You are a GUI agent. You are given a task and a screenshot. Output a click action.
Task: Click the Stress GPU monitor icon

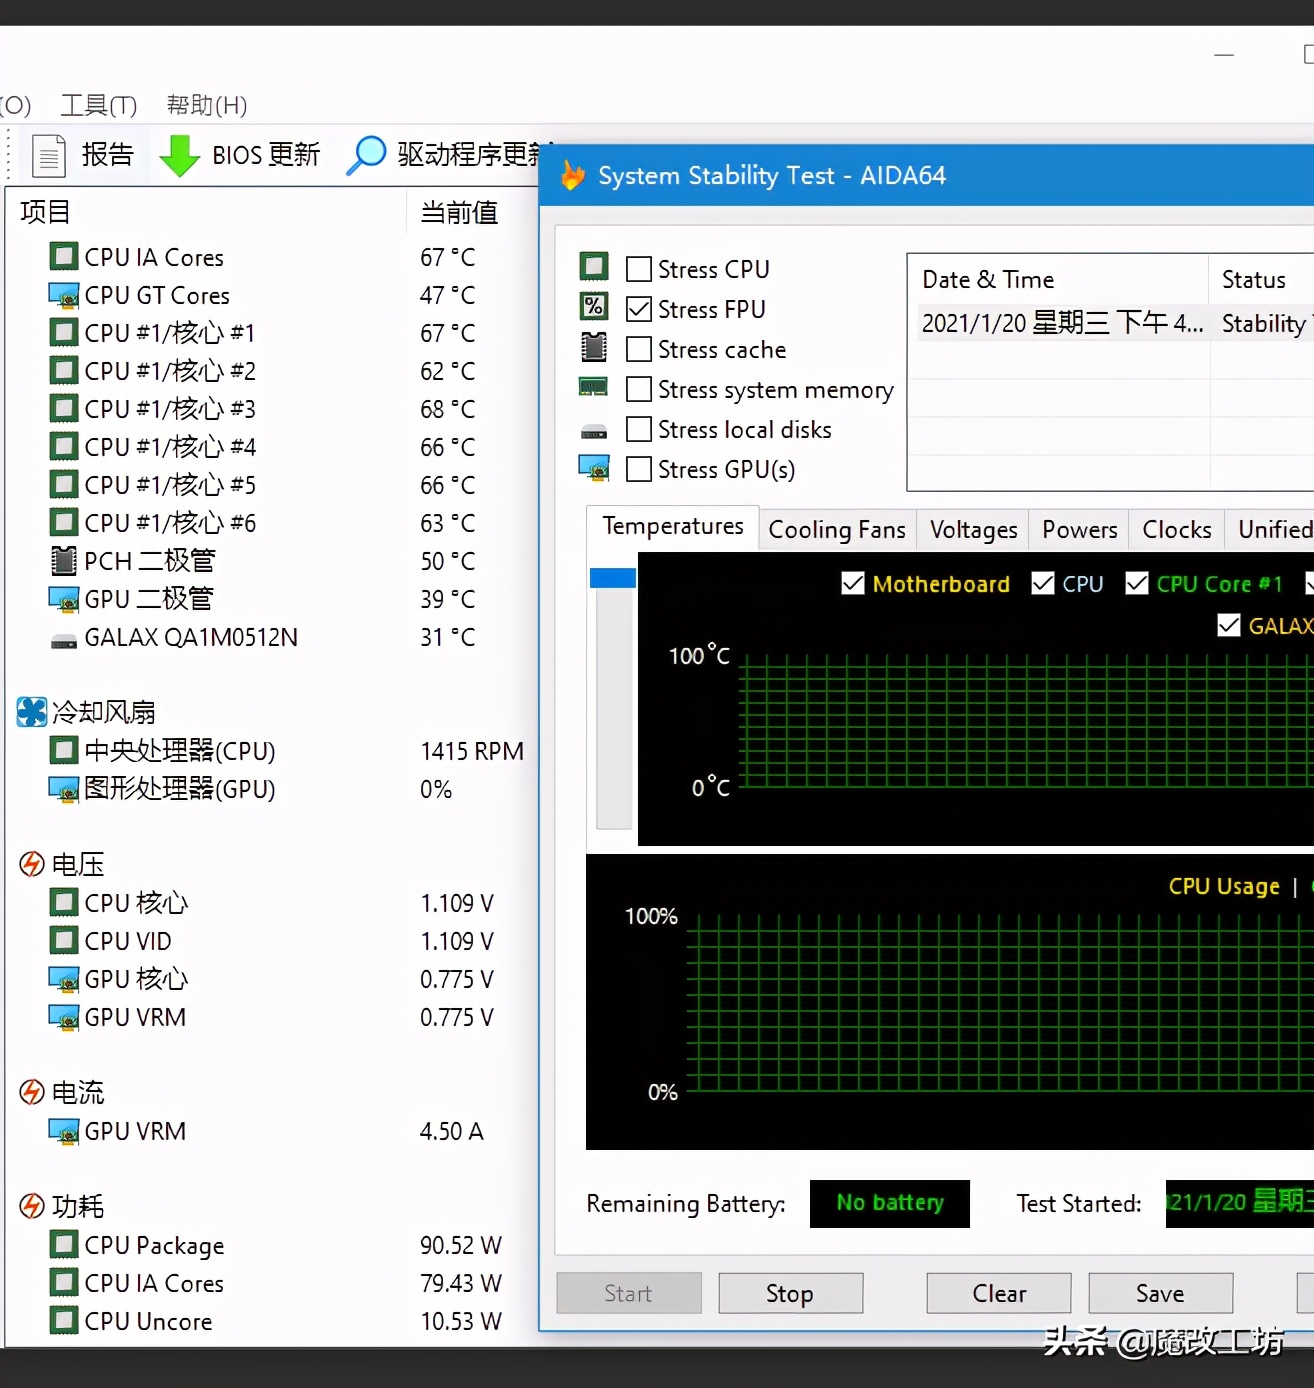coord(594,468)
